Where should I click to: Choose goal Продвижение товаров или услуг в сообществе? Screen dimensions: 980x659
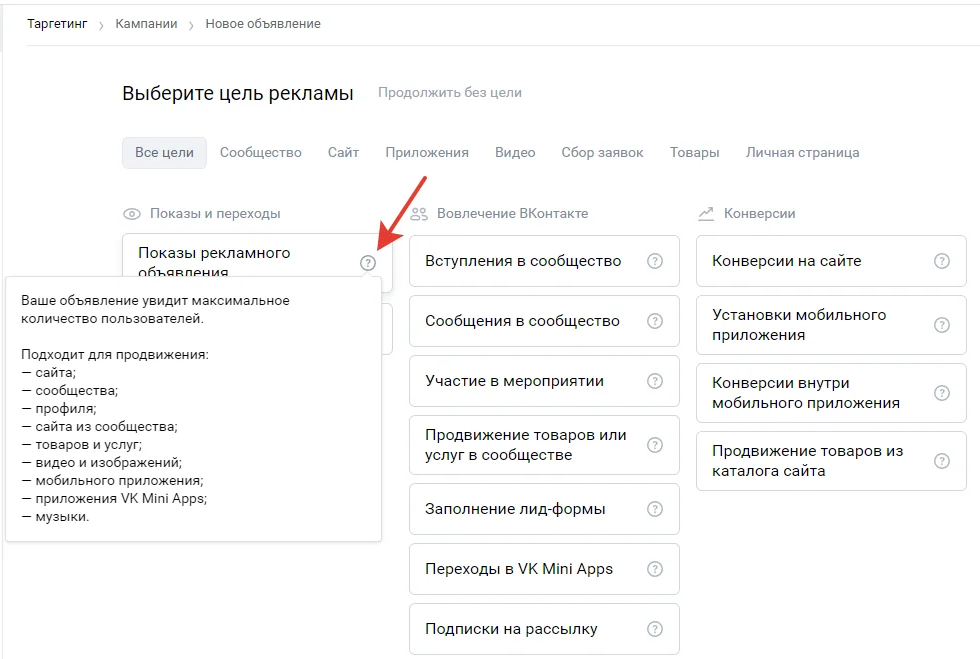pos(544,445)
